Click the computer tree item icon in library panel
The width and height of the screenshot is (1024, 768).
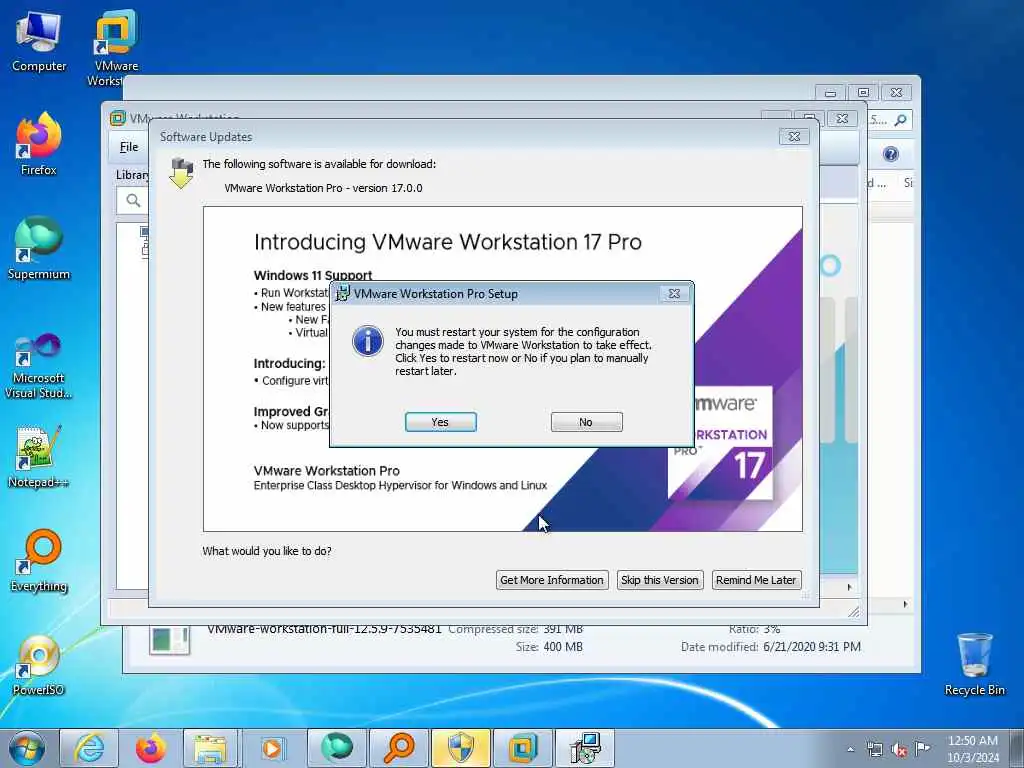[x=144, y=232]
